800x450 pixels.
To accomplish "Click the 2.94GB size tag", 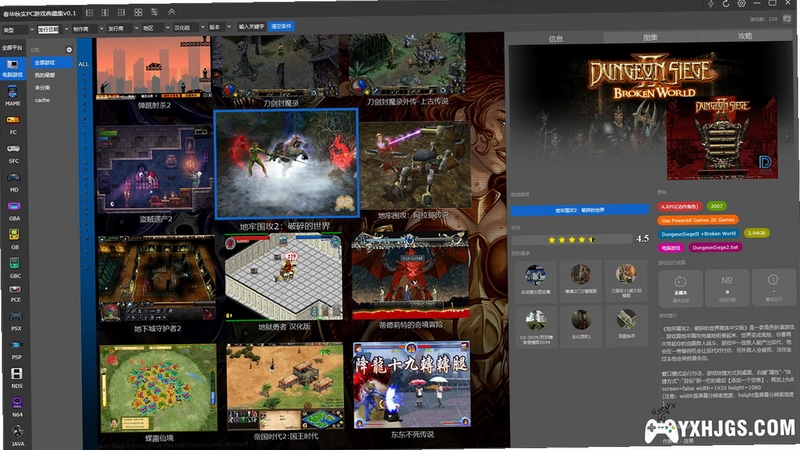I will [756, 233].
